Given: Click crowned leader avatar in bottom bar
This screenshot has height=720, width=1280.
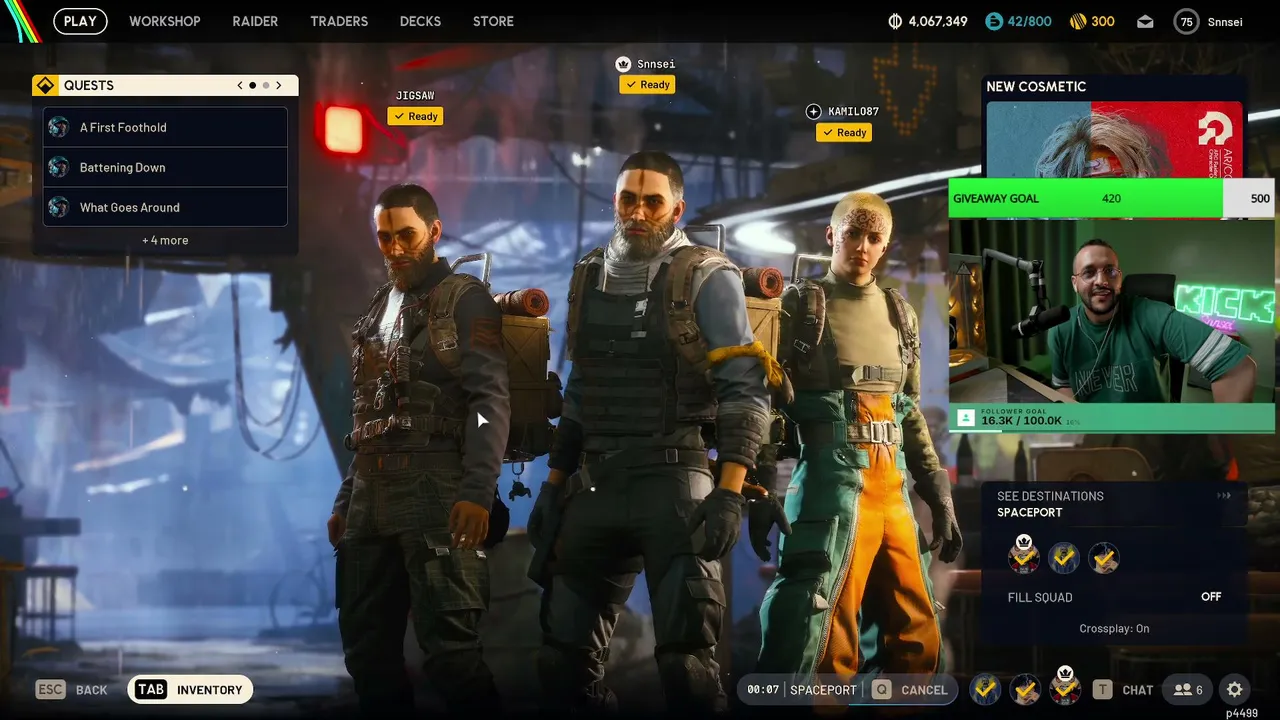Looking at the screenshot, I should tap(1065, 687).
